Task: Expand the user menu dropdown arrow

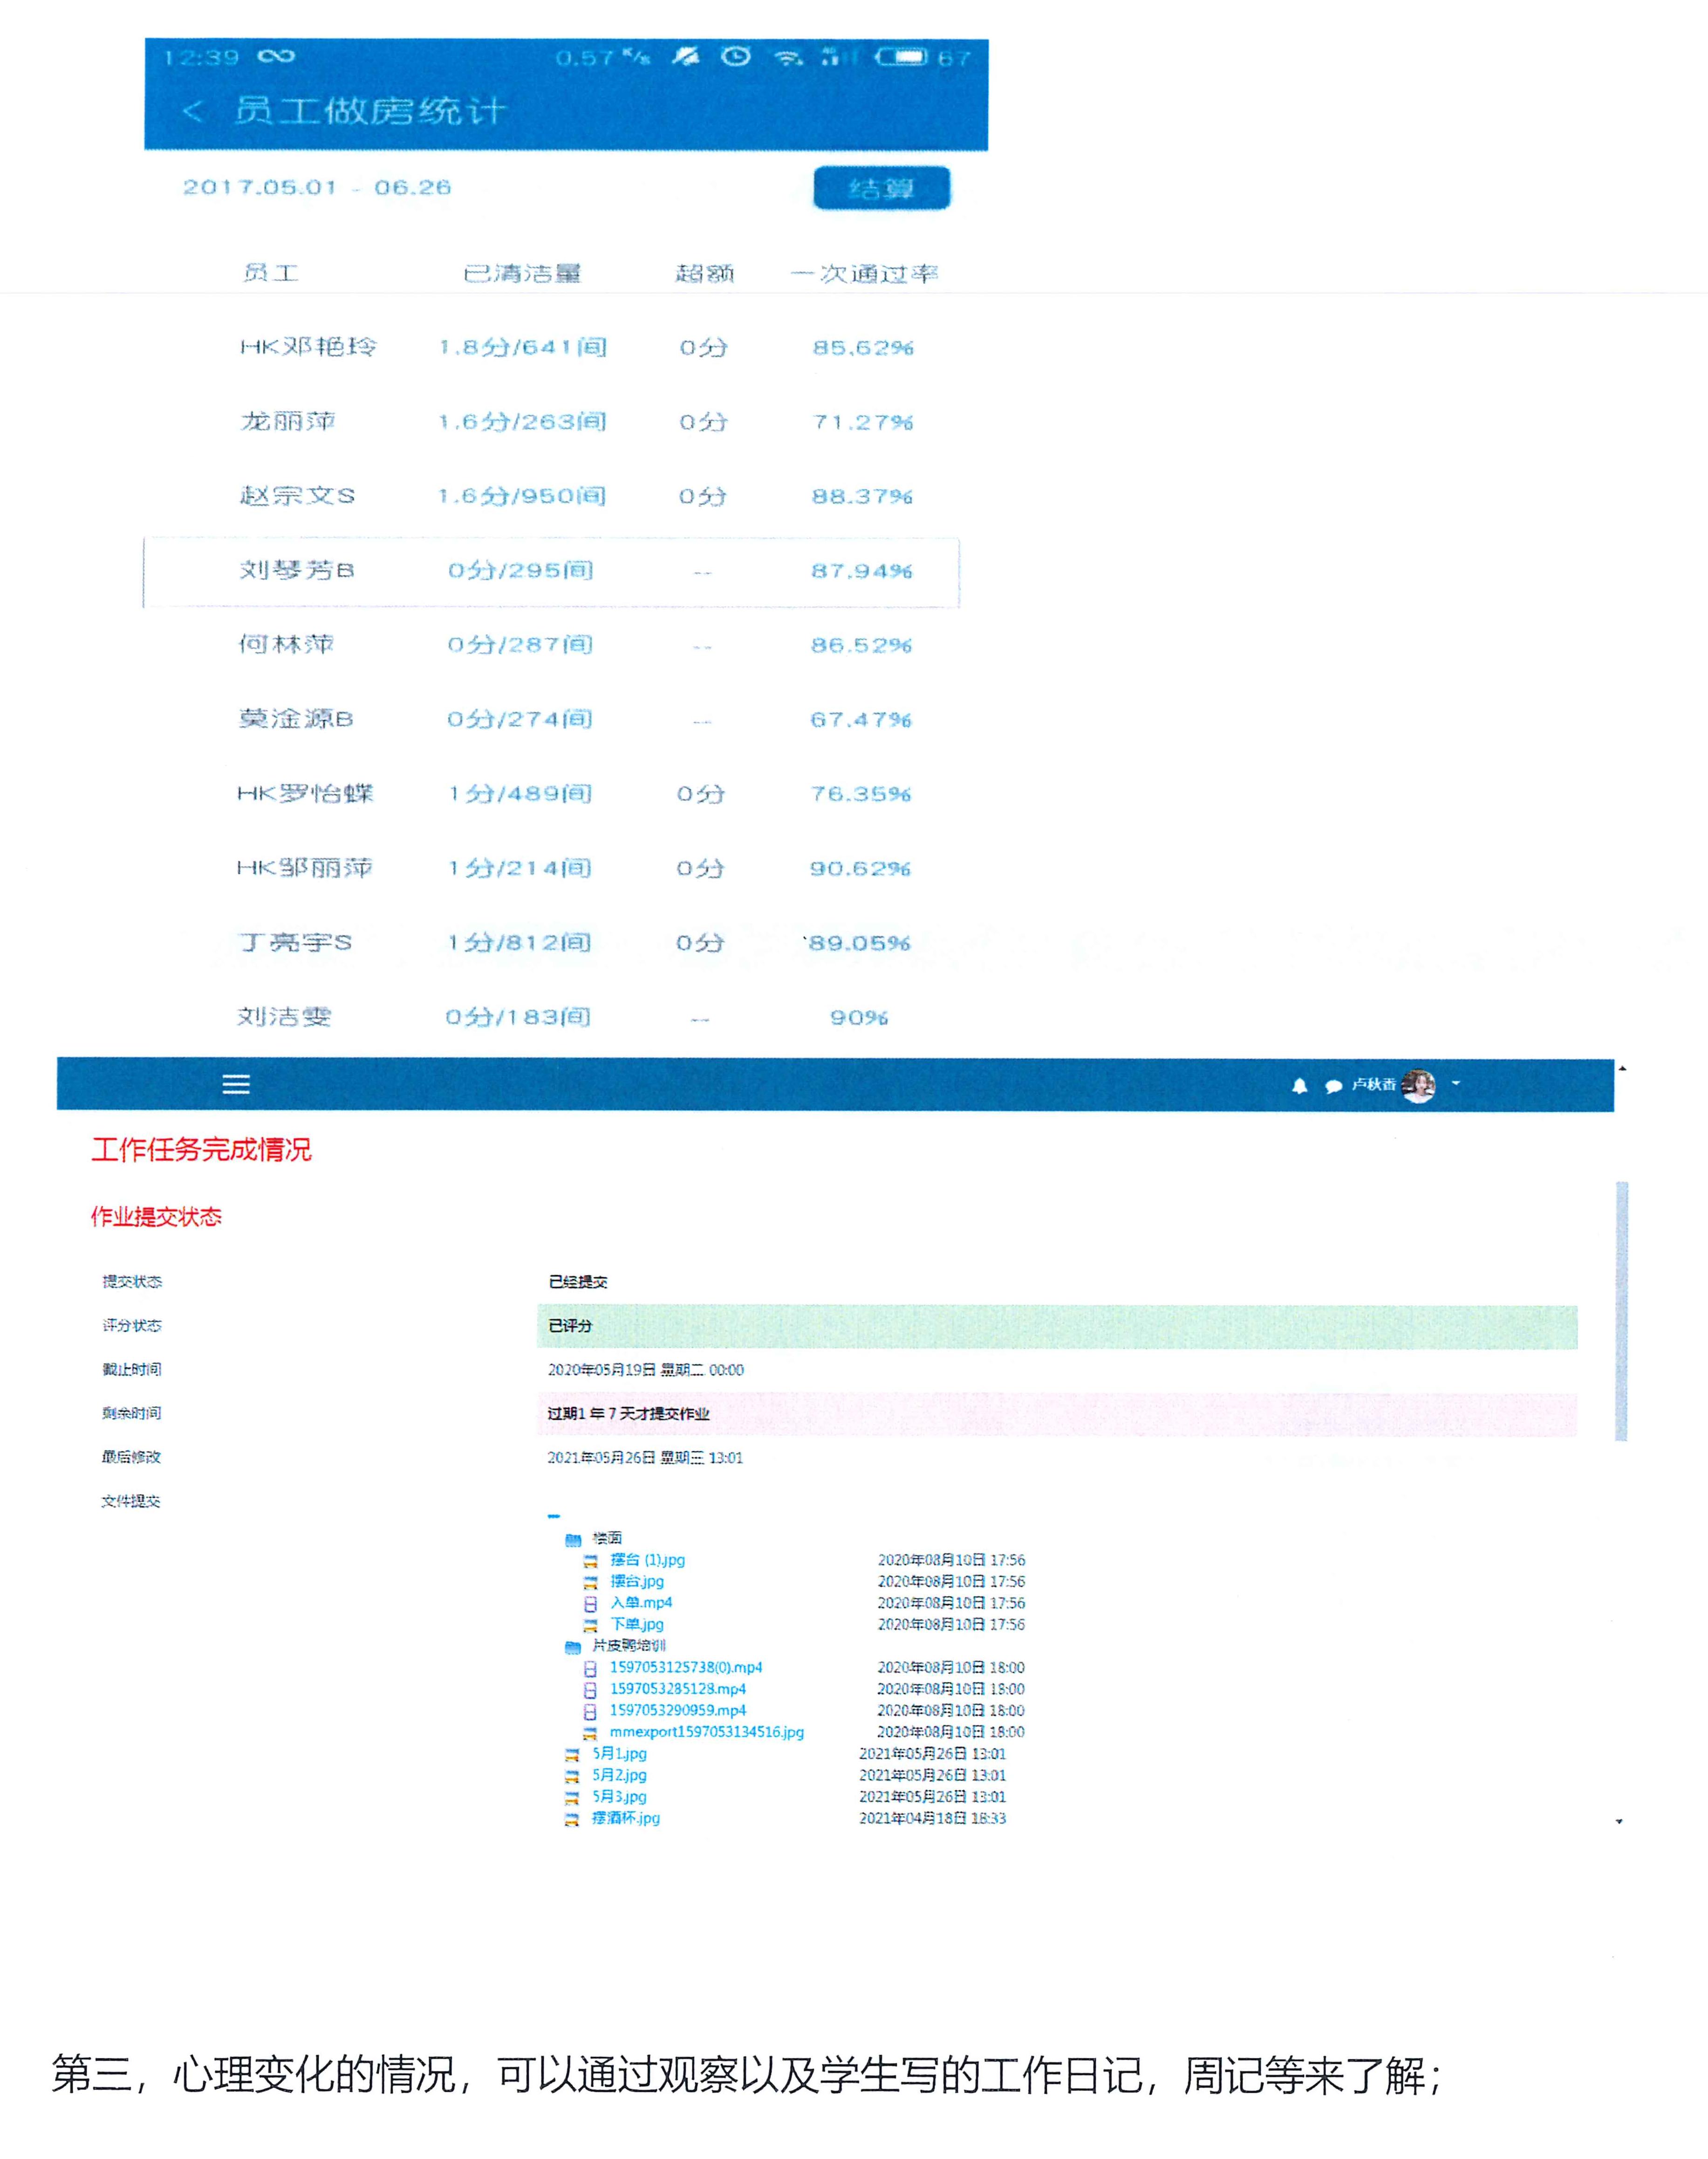Action: [1456, 1083]
